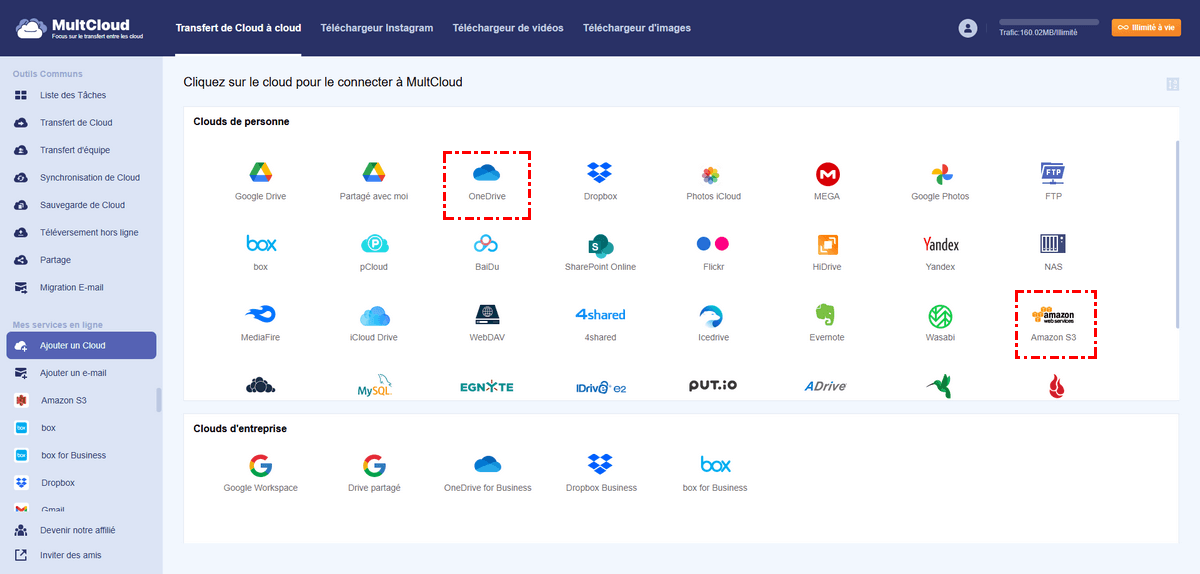Image resolution: width=1200 pixels, height=574 pixels.
Task: Open Téléchargeur de vidéos tab
Action: [x=508, y=28]
